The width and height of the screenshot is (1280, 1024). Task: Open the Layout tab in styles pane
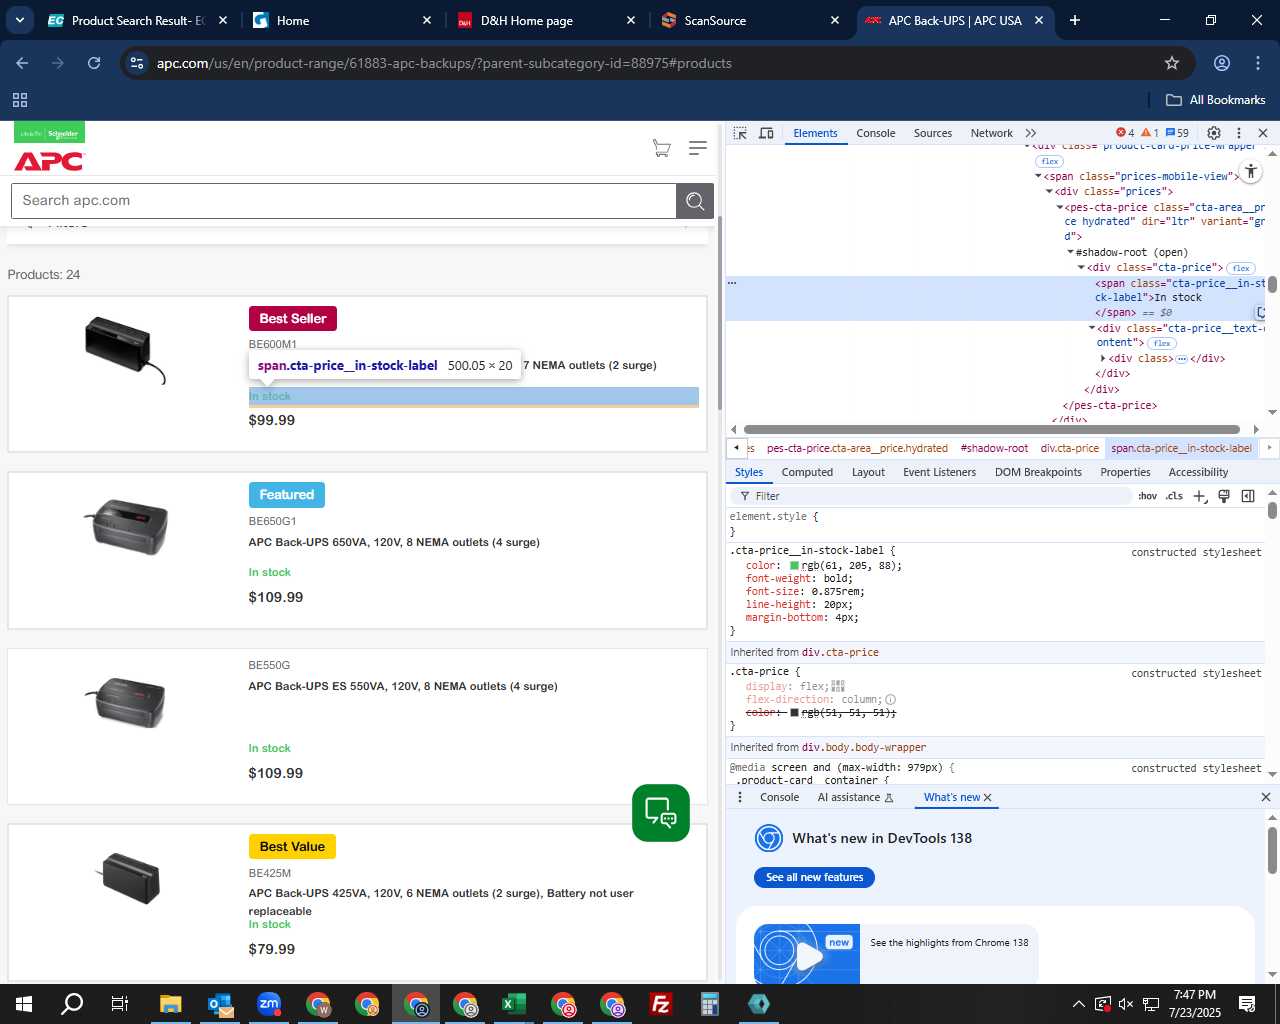[x=868, y=472]
